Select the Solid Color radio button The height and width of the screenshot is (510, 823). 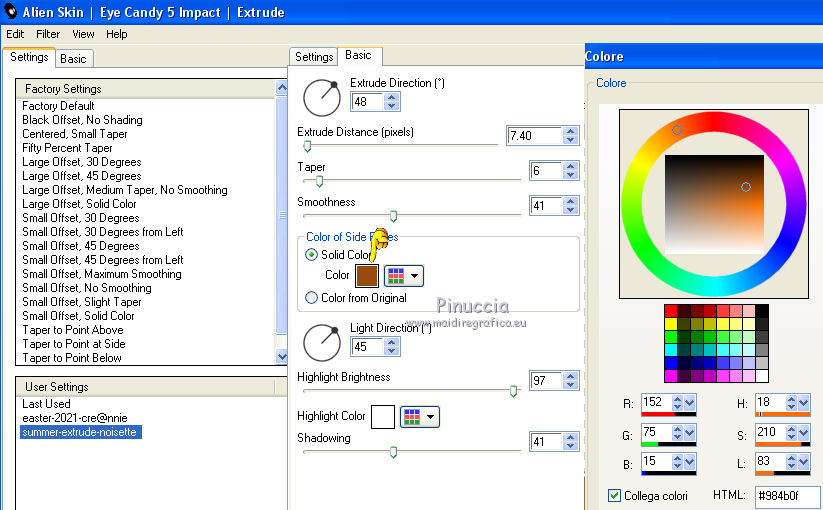click(311, 254)
